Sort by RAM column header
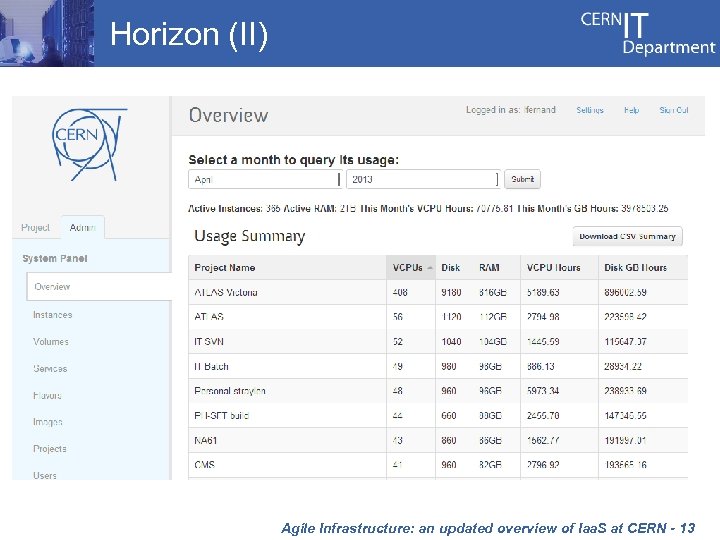The height and width of the screenshot is (540, 720). tap(489, 268)
